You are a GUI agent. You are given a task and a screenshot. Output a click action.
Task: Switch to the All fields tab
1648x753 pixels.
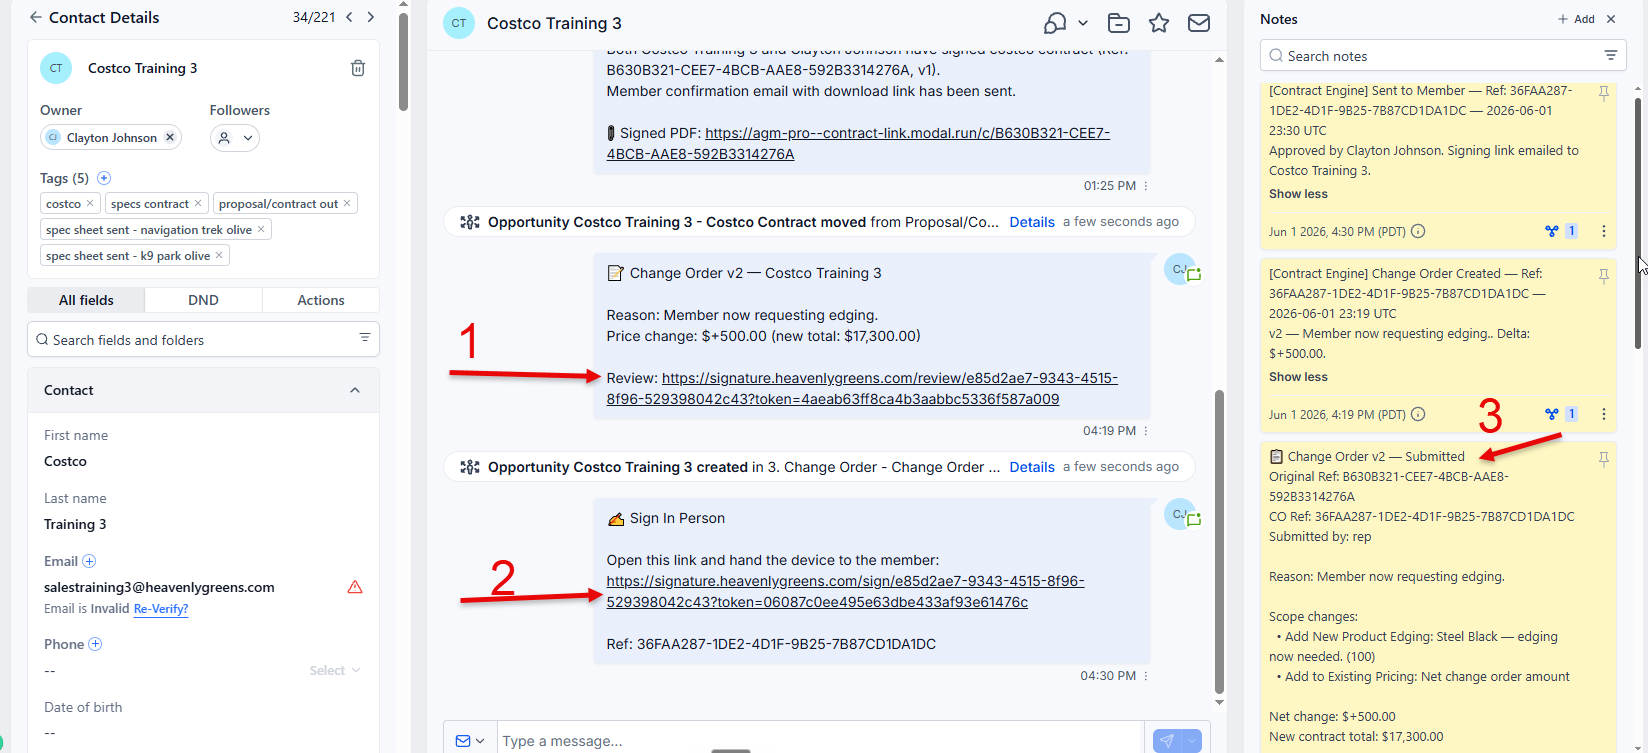click(86, 300)
